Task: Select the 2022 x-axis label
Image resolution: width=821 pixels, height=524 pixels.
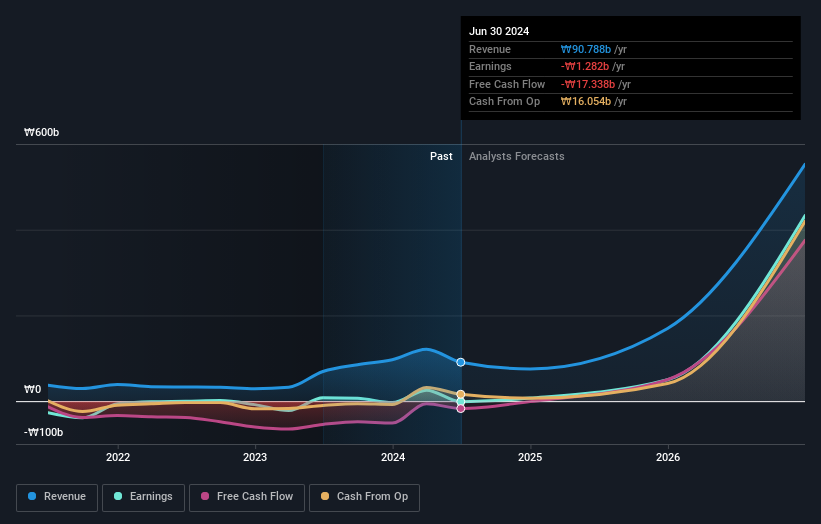Action: pyautogui.click(x=118, y=458)
